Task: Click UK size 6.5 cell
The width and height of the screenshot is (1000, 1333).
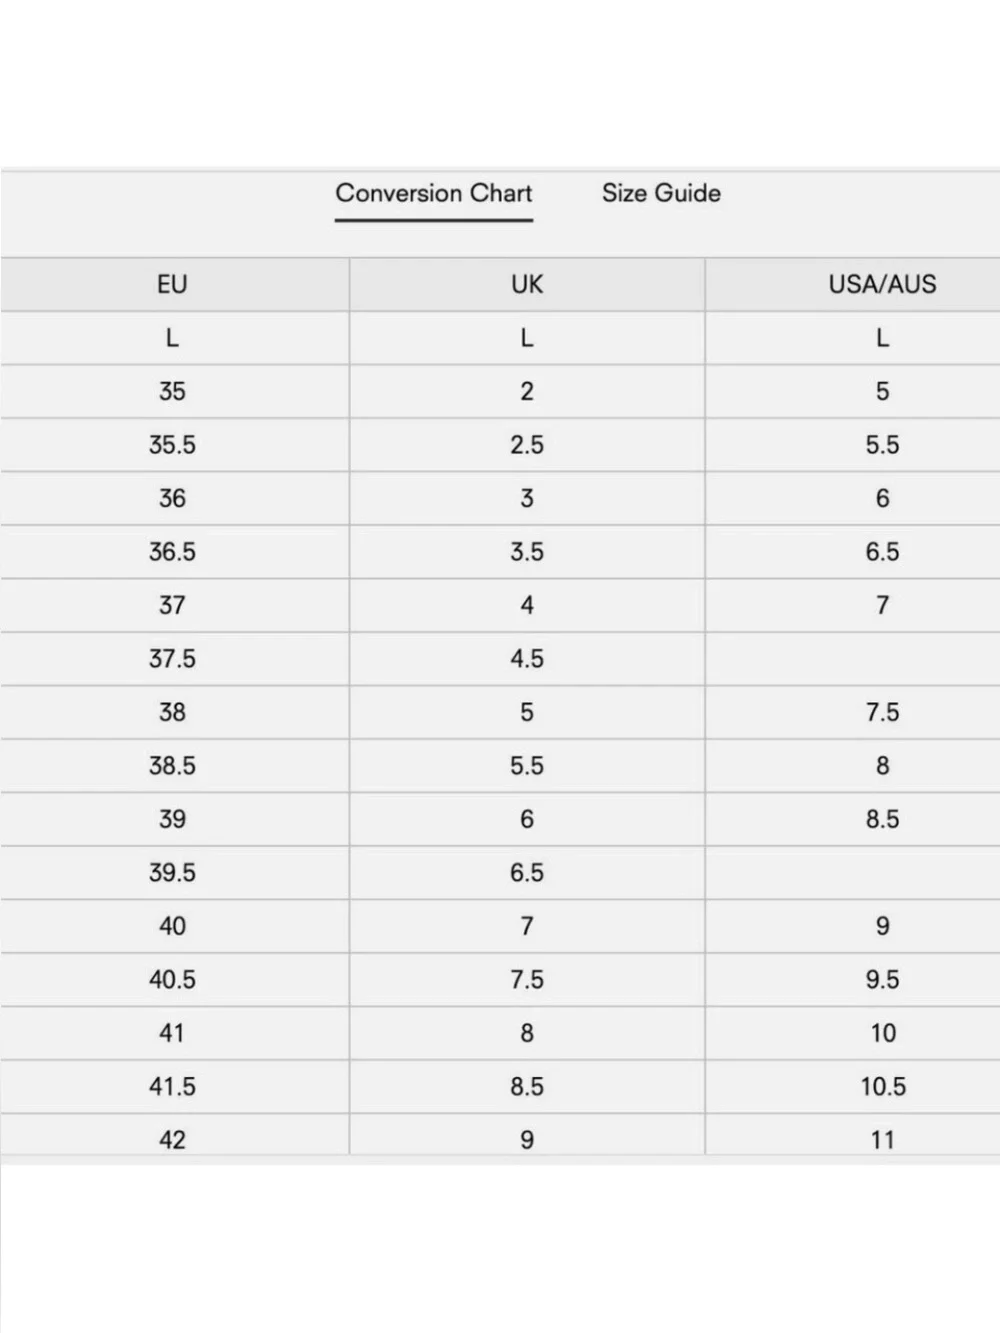Action: 527,873
